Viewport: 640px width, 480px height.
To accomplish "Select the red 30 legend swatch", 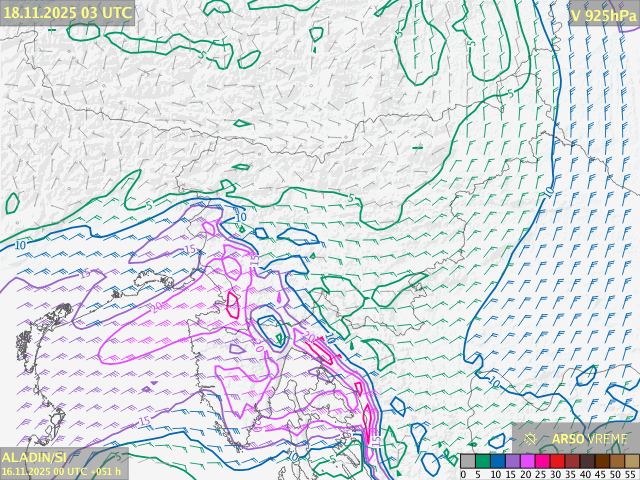I will click(x=557, y=461).
